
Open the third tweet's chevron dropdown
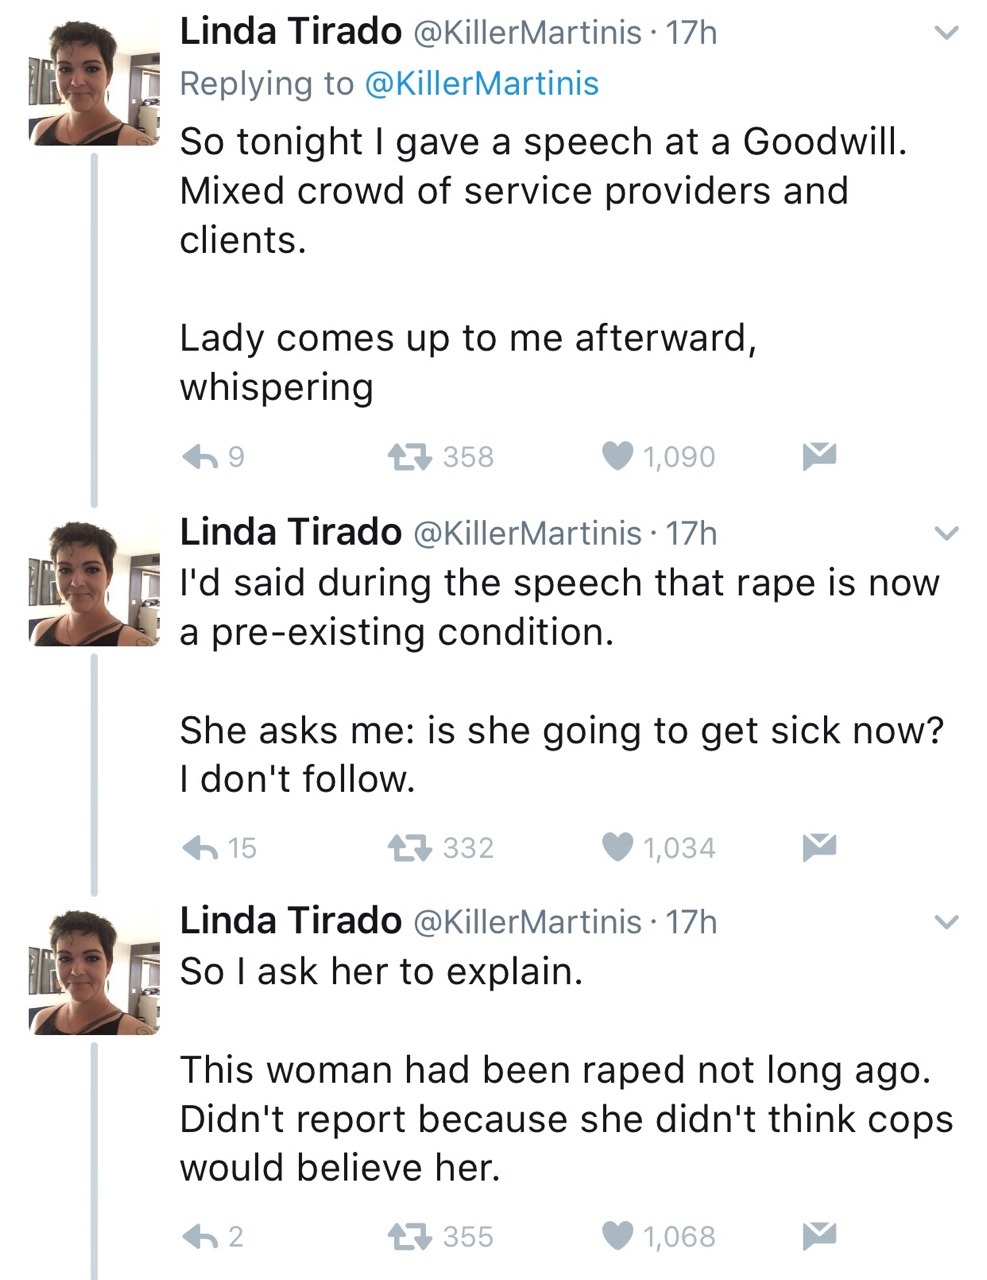945,922
